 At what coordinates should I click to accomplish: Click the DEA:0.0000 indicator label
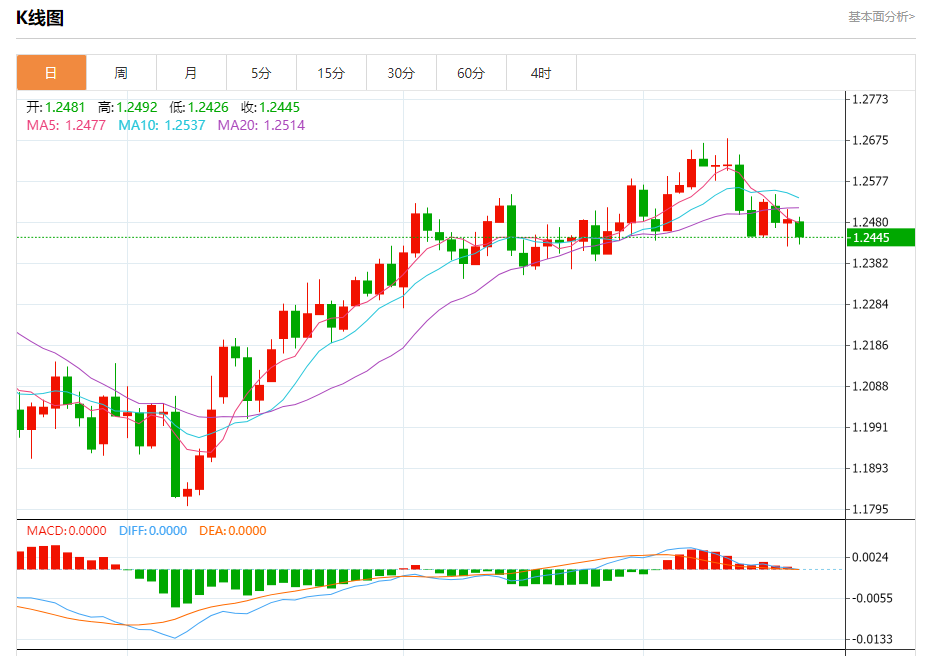click(x=233, y=530)
